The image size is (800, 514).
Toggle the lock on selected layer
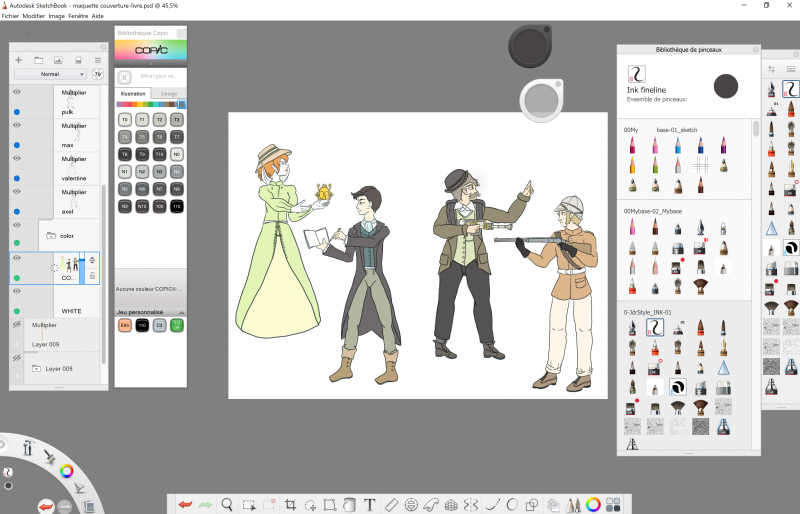pyautogui.click(x=92, y=276)
